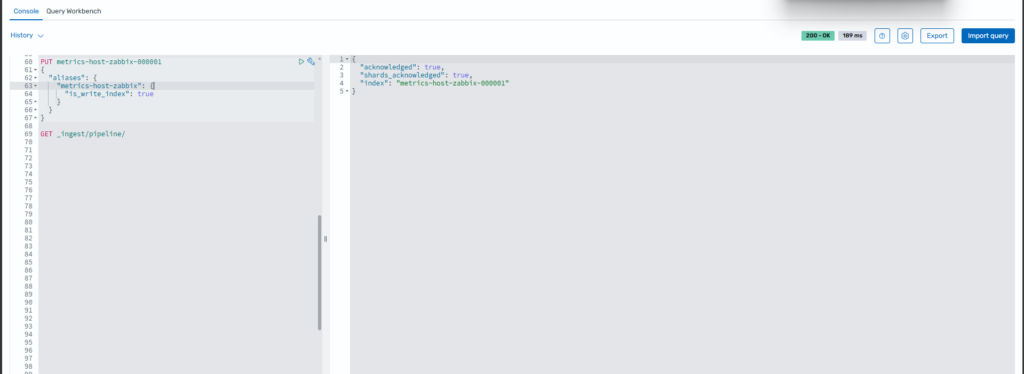Click the "index" value in response
This screenshot has width=1024, height=374.
452,84
